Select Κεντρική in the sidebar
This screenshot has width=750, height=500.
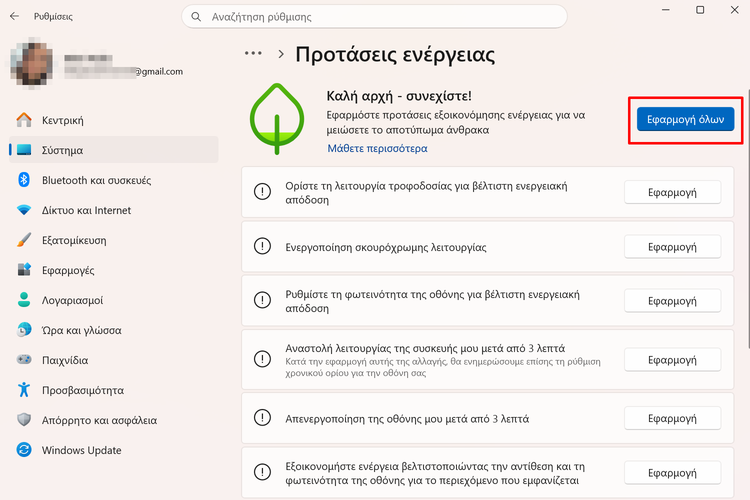62,120
